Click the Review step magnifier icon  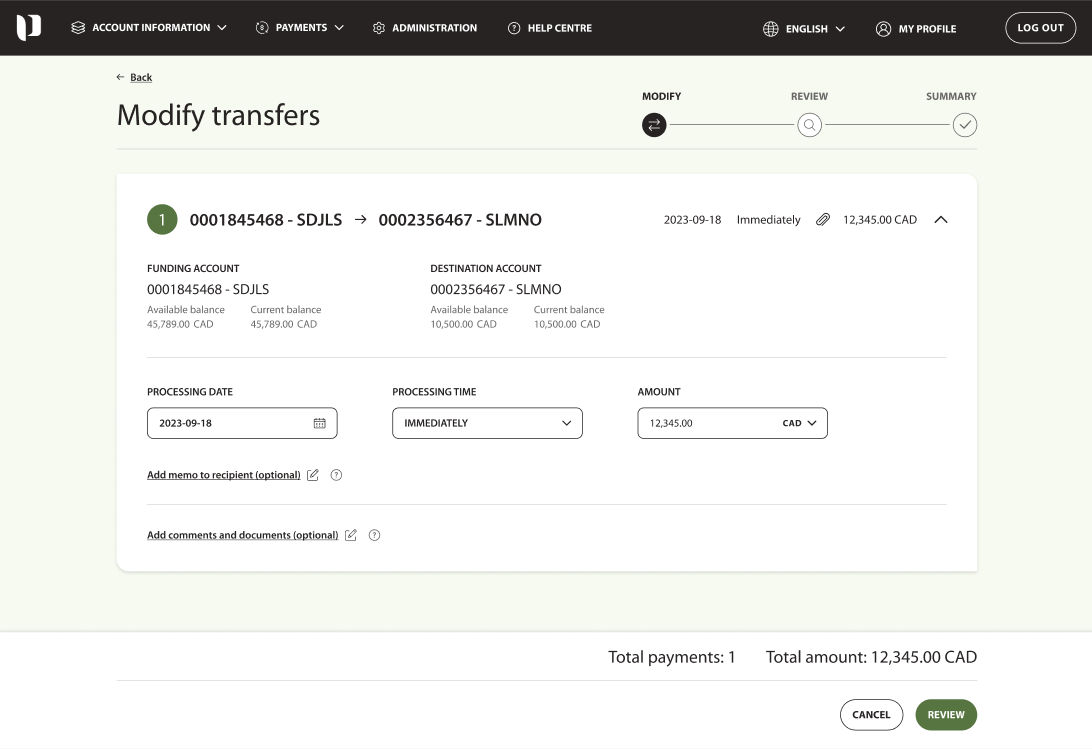(x=809, y=125)
